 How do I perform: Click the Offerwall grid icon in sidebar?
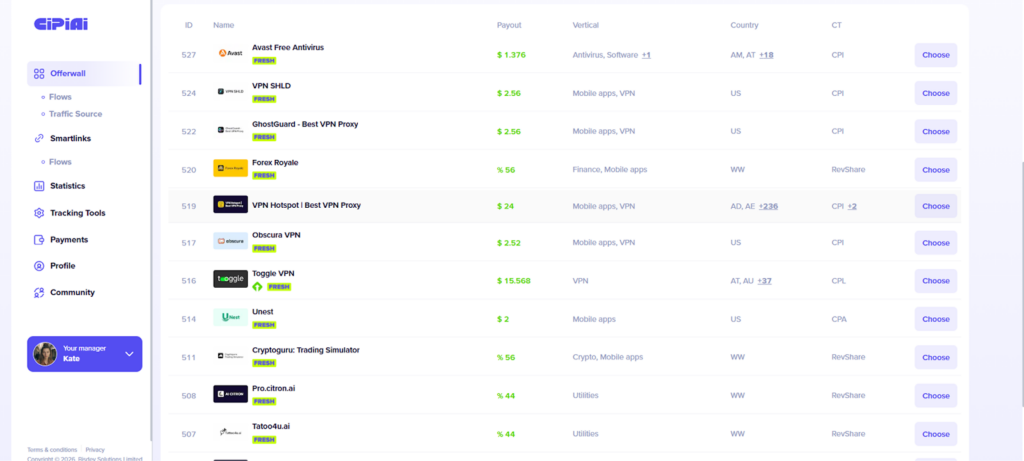[x=39, y=74]
